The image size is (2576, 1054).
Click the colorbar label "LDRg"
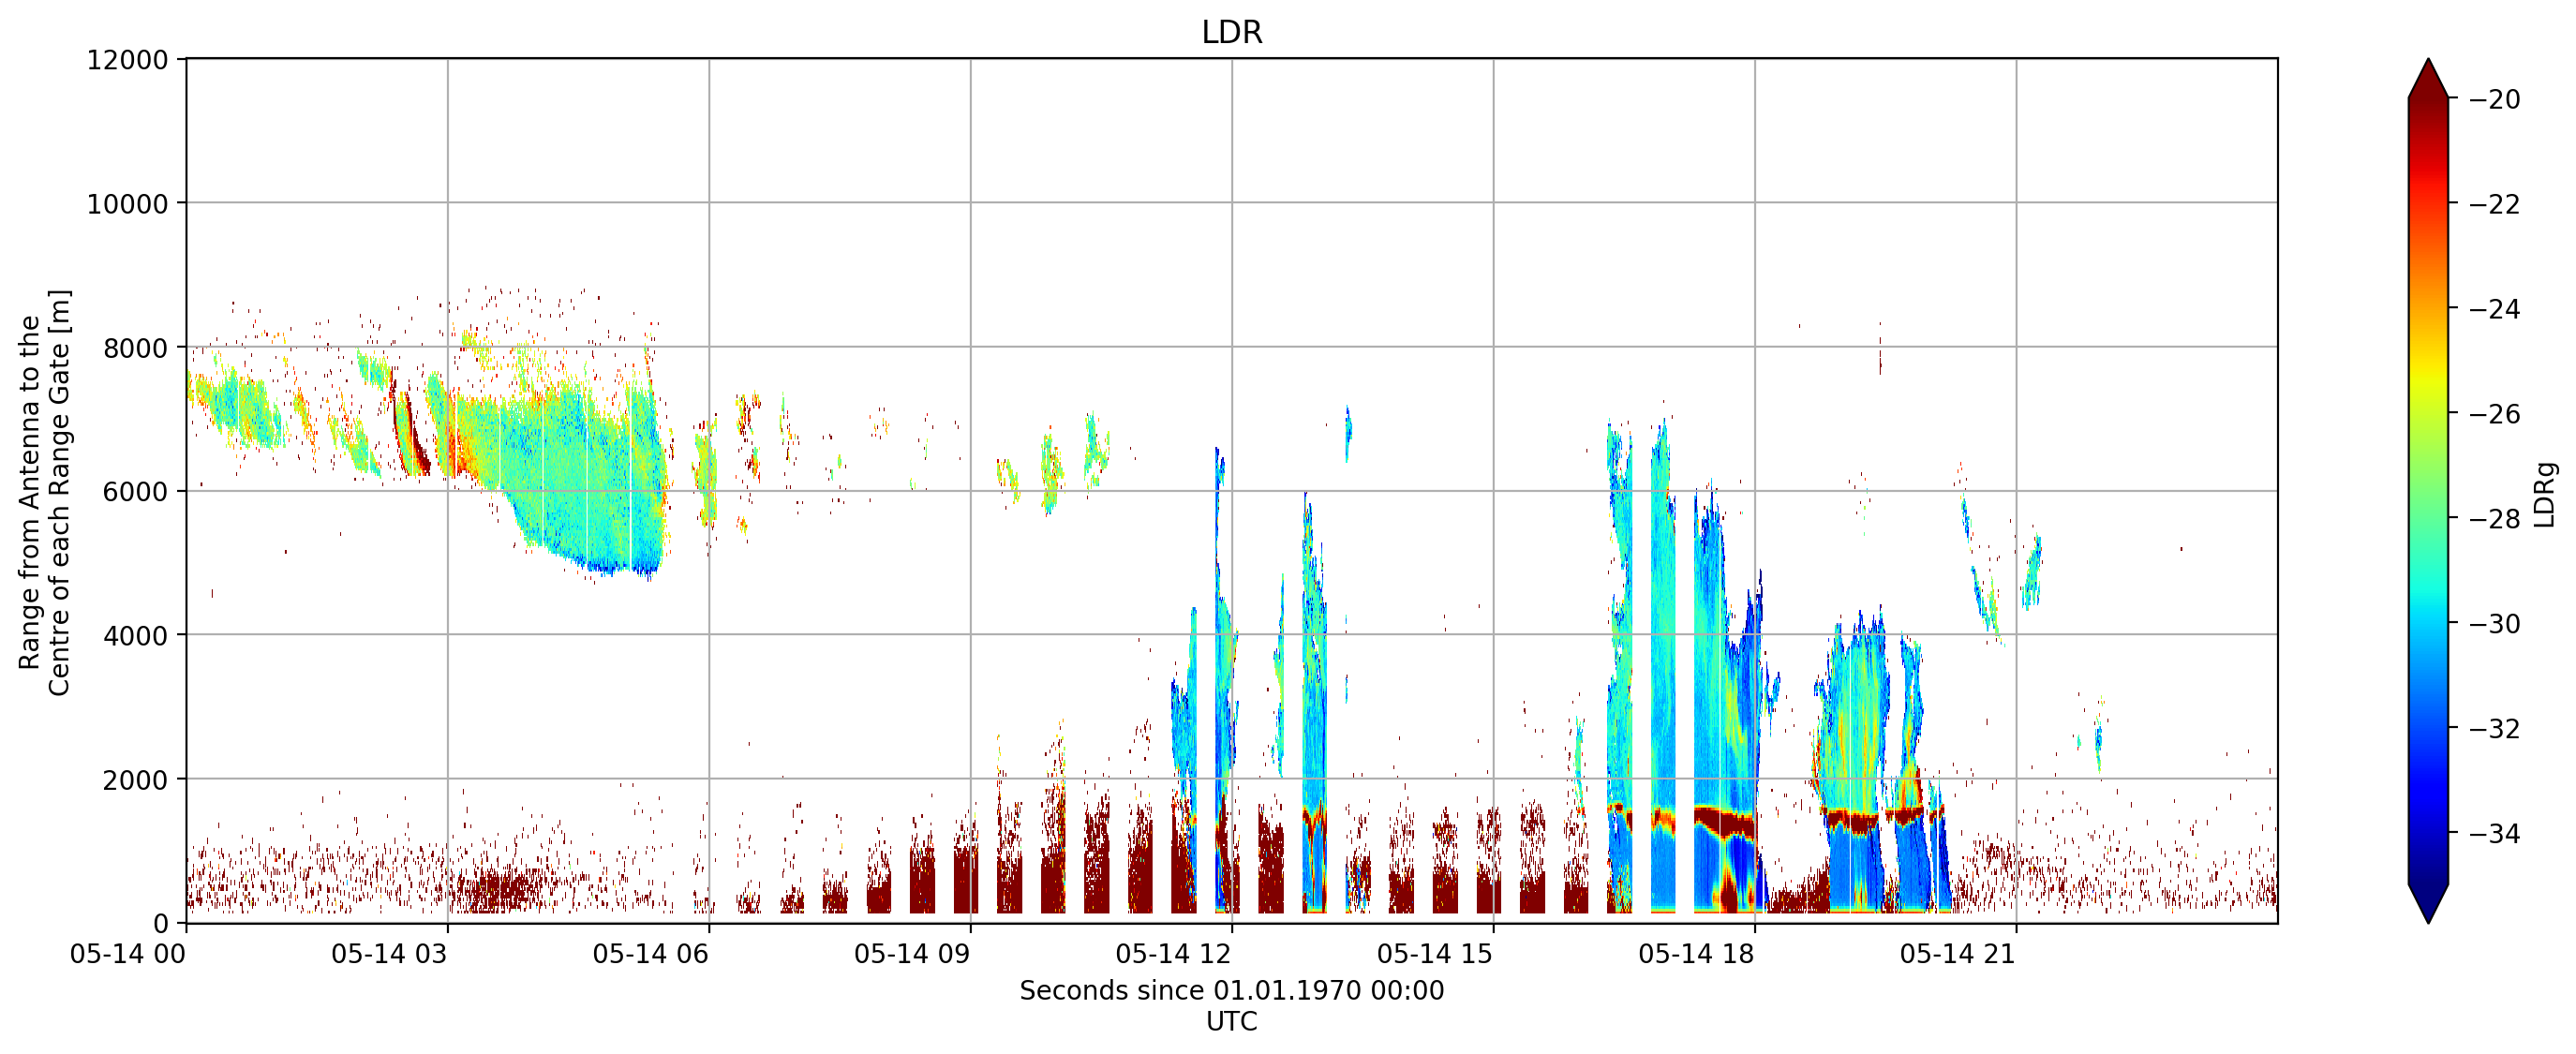tap(2545, 494)
